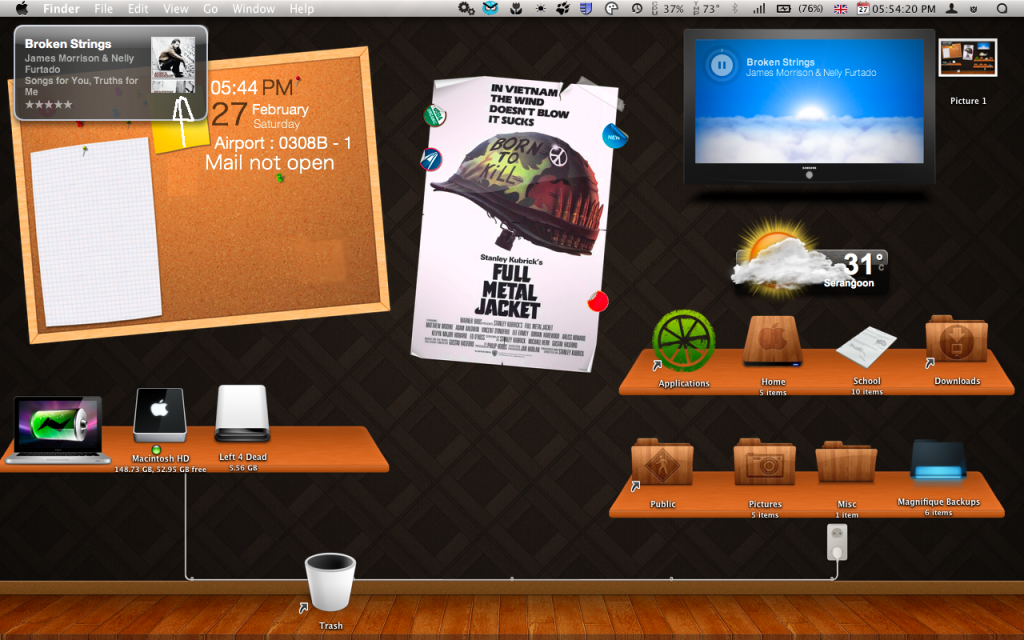Open Spotlight search magnifier
The image size is (1024, 640).
1002,8
